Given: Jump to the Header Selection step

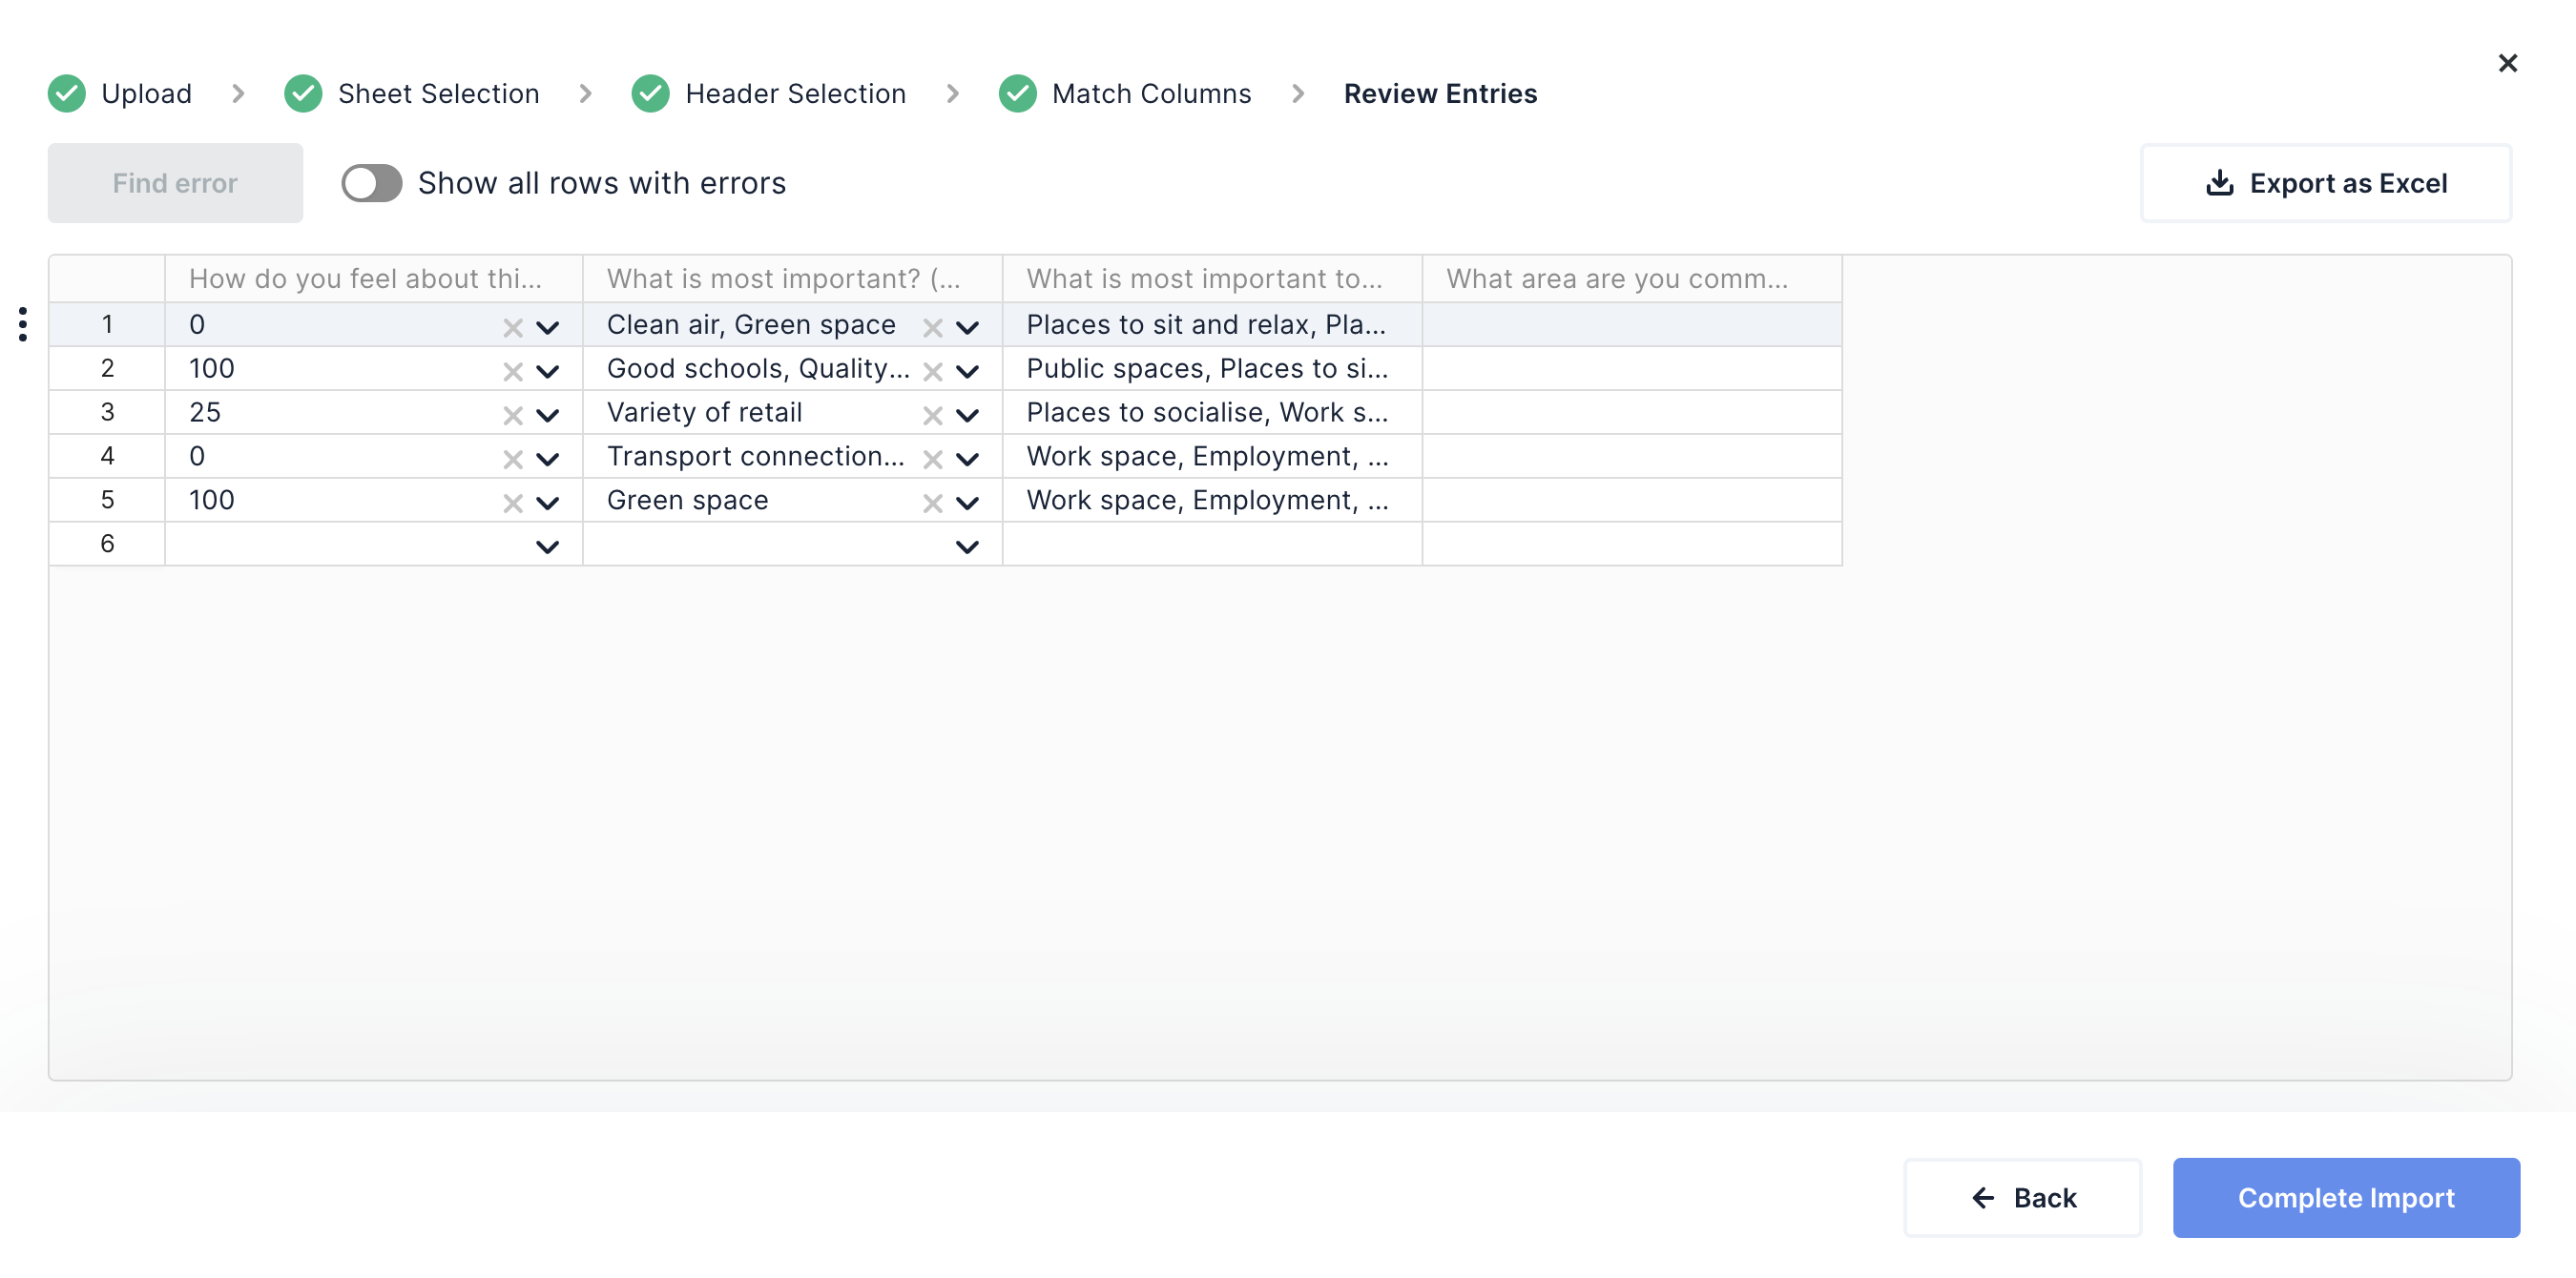Looking at the screenshot, I should tap(794, 94).
